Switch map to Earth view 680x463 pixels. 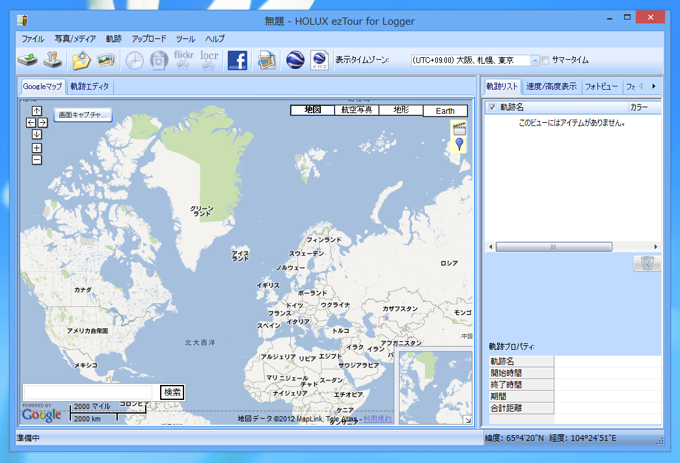445,111
